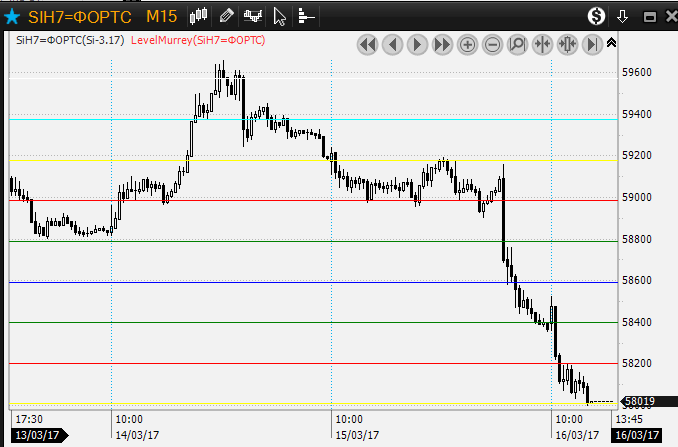The height and width of the screenshot is (447, 678).
Task: Click the blue star favorite icon
Action: click(x=12, y=16)
